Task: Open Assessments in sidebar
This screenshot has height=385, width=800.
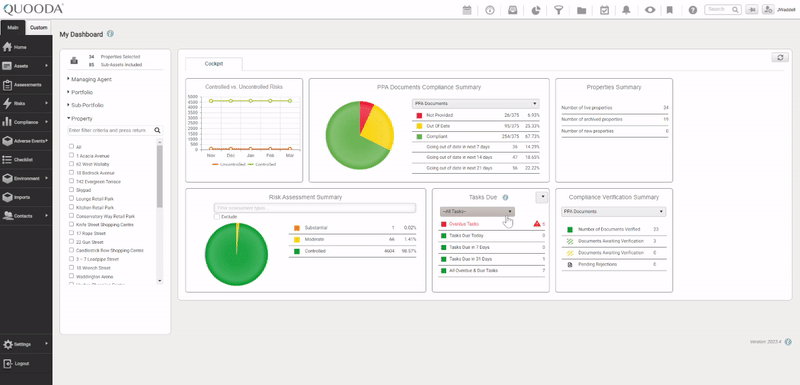Action: click(26, 85)
